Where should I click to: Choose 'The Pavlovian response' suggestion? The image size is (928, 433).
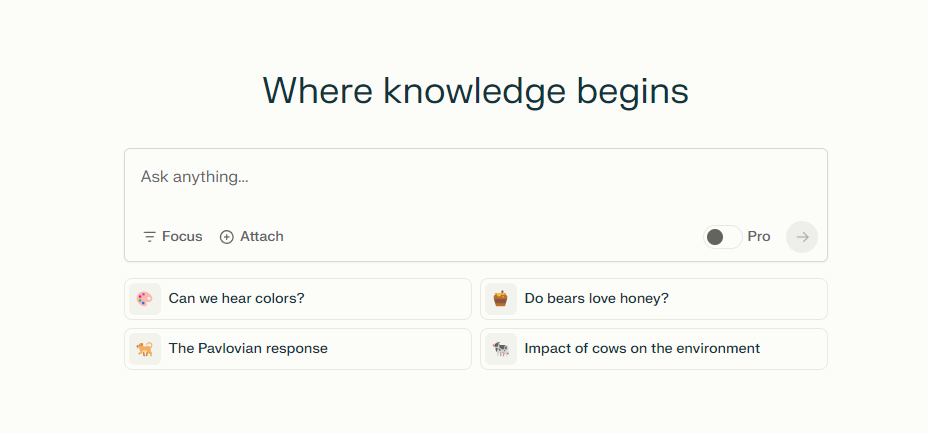pos(298,349)
